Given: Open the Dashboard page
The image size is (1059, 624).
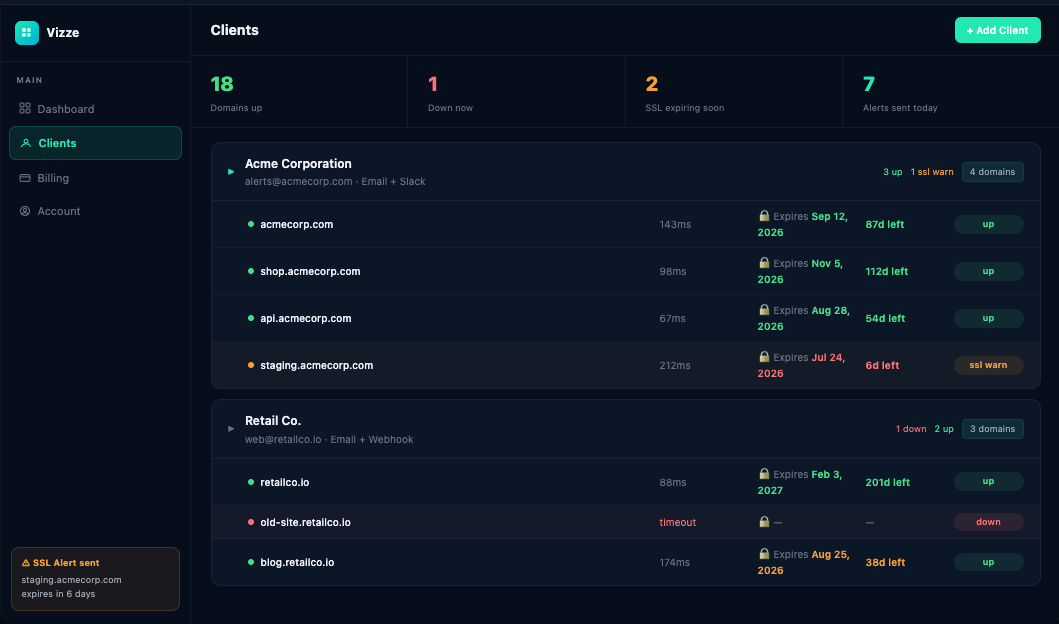Looking at the screenshot, I should (x=95, y=109).
